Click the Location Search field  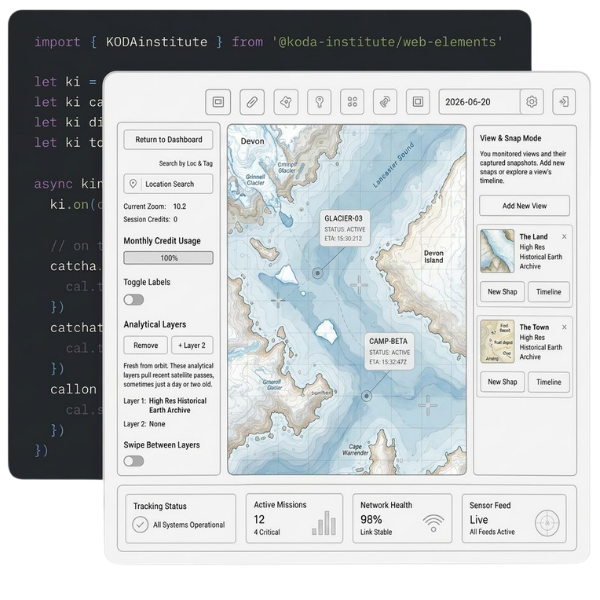pos(168,184)
